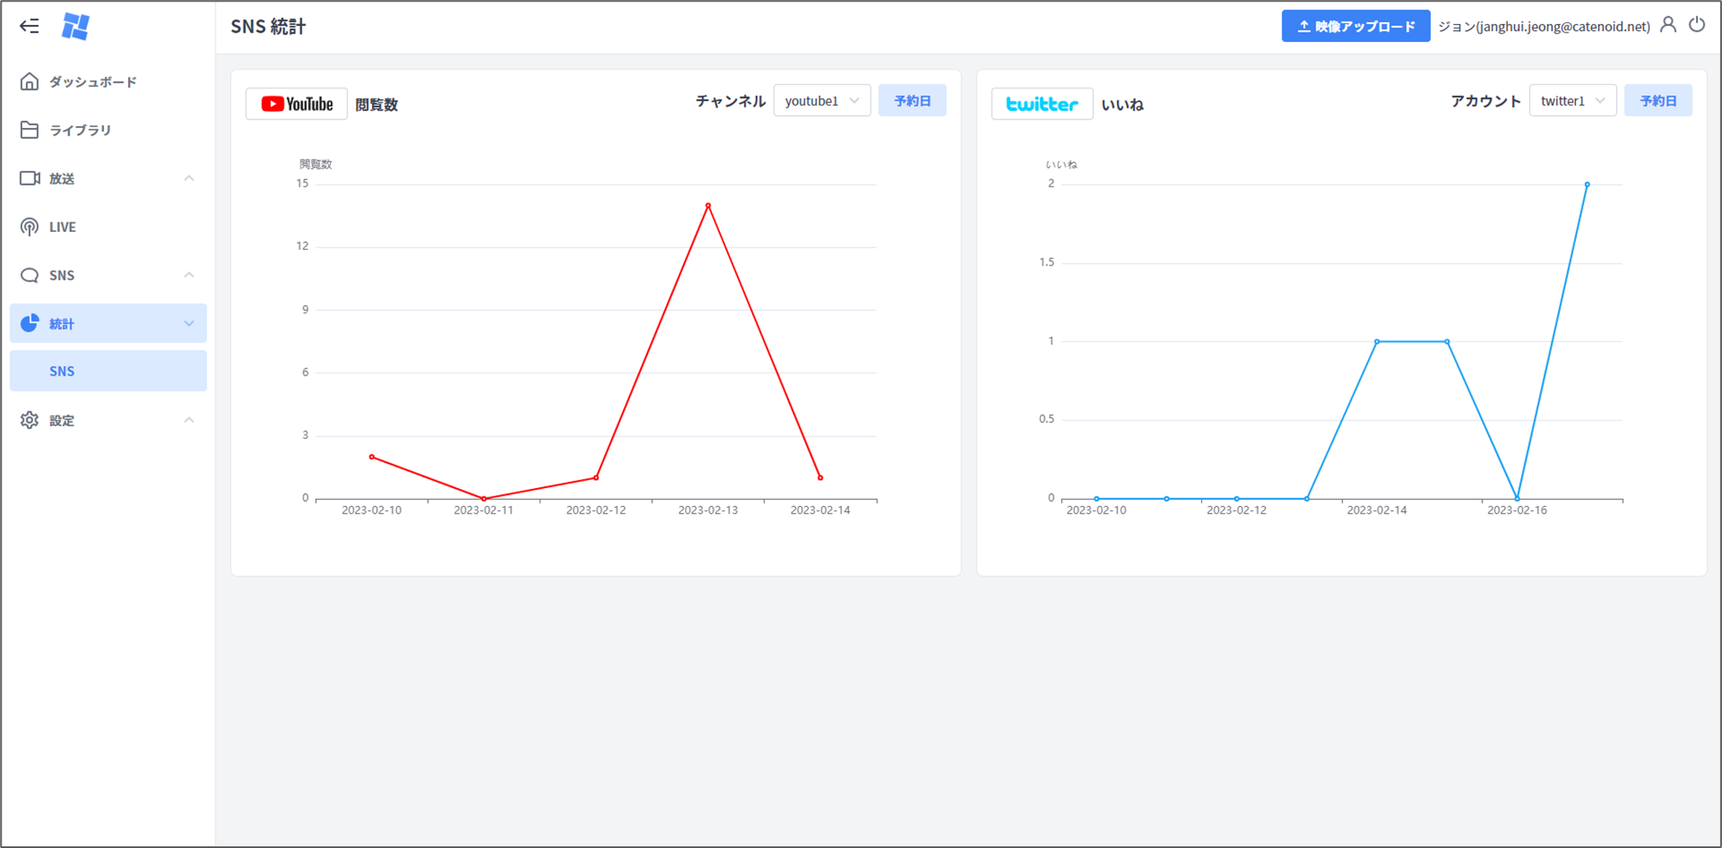The width and height of the screenshot is (1722, 848).
Task: Open the twitter1 account dropdown
Action: pyautogui.click(x=1572, y=101)
